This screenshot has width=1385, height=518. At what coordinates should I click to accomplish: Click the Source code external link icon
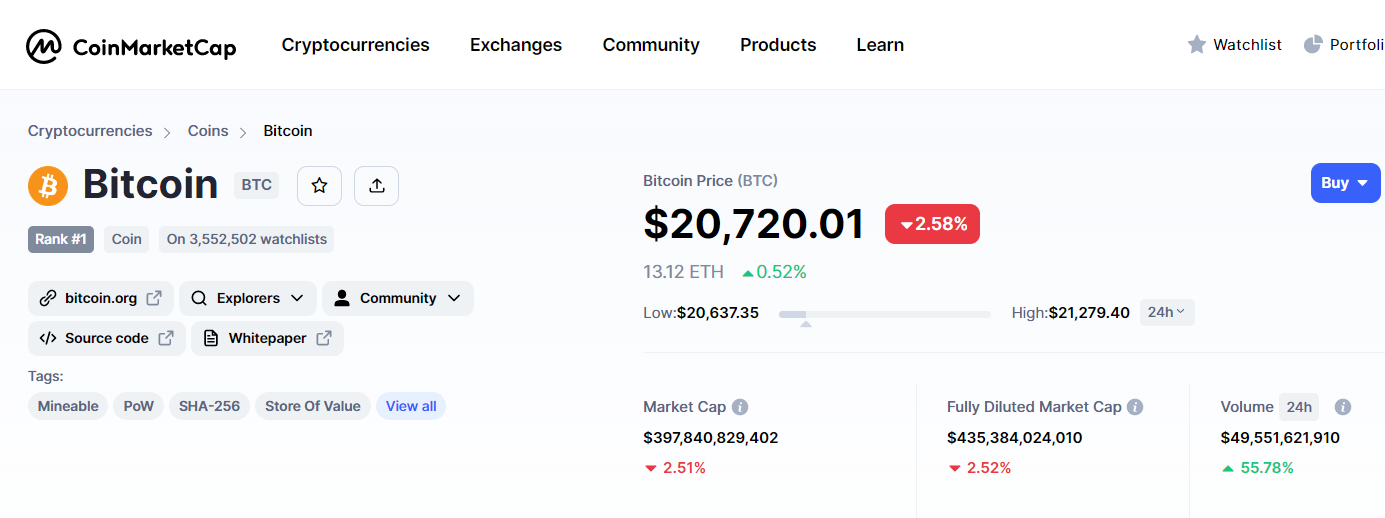tap(166, 338)
